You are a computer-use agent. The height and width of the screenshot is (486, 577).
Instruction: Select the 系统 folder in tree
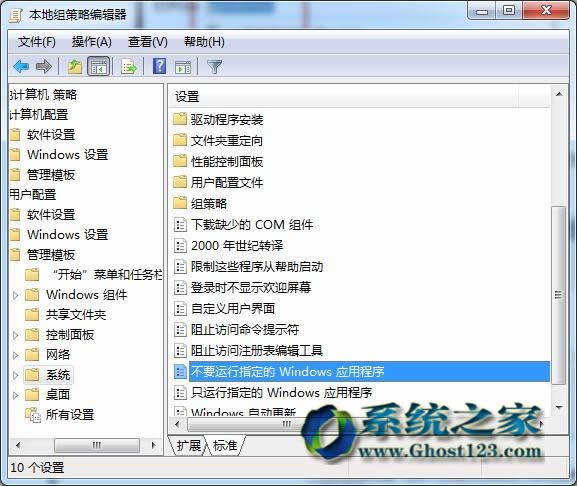click(x=58, y=375)
